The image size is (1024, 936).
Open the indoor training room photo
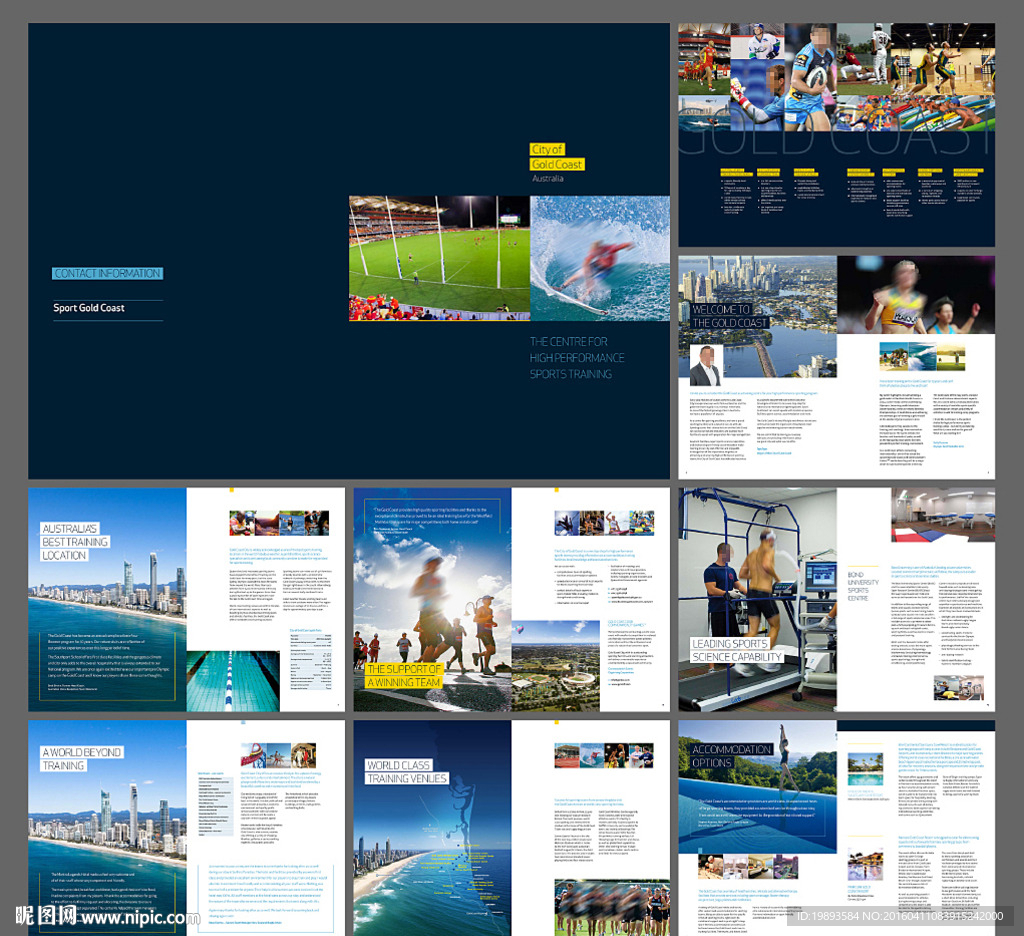[x=943, y=515]
